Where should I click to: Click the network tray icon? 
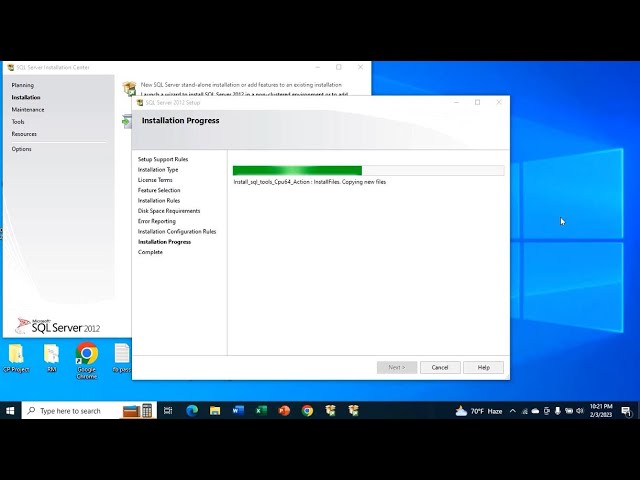(524, 411)
